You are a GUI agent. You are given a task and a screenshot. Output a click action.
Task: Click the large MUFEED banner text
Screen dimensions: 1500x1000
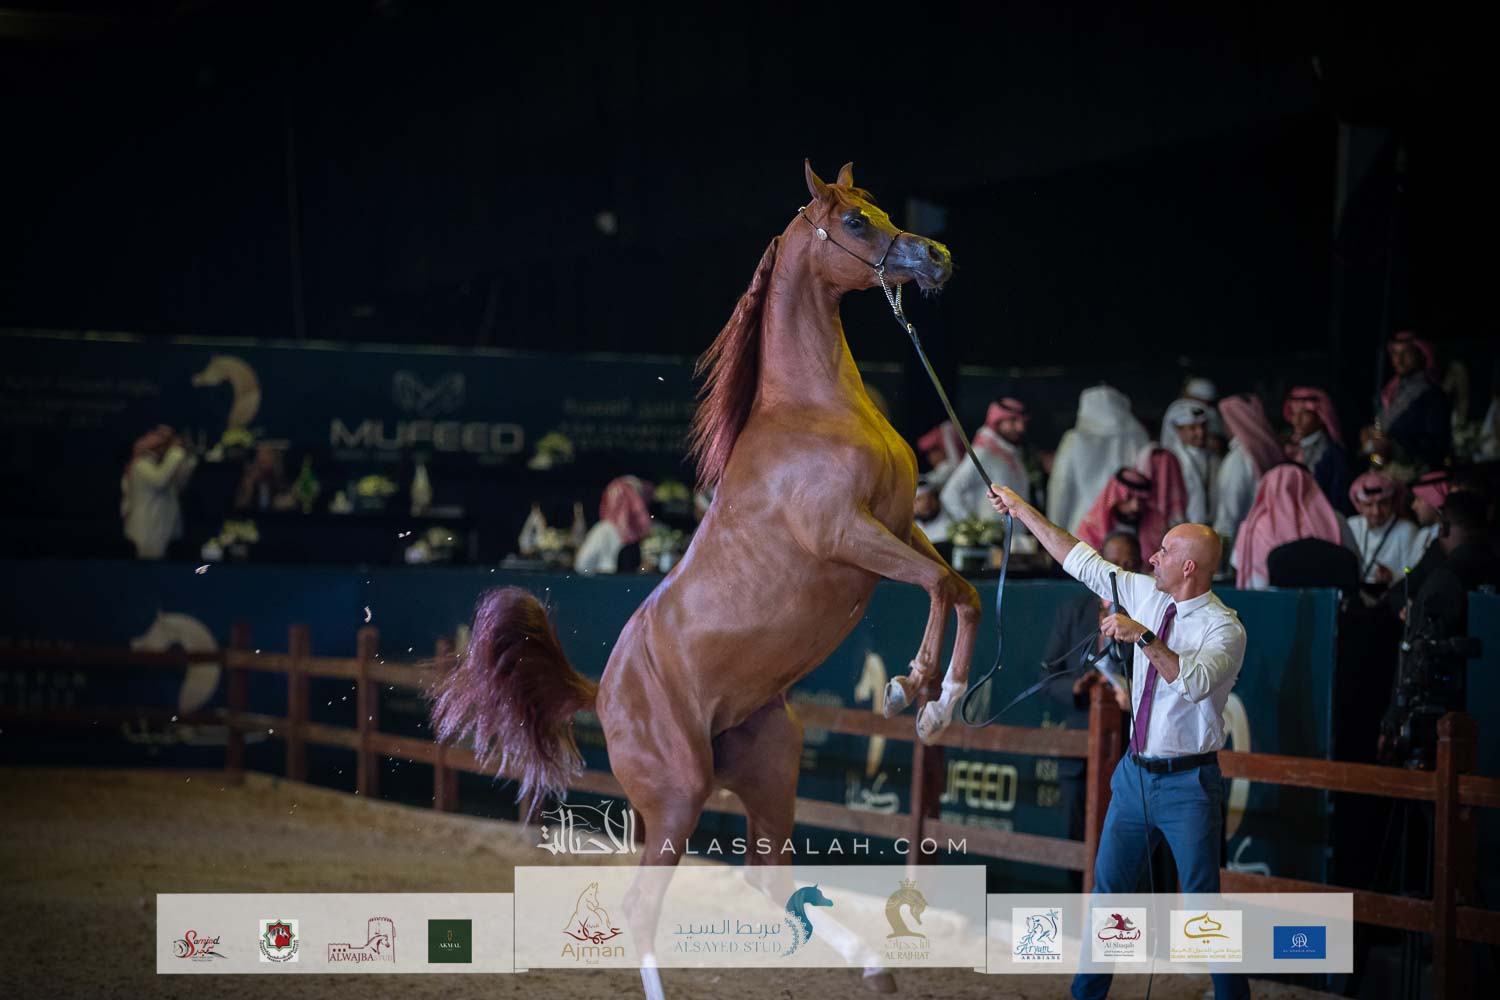(427, 437)
